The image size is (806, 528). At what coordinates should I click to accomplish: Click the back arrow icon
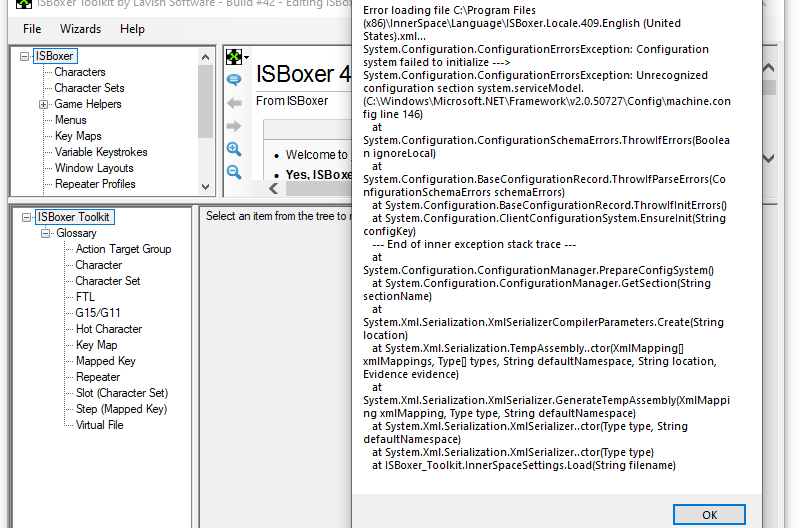(x=234, y=103)
